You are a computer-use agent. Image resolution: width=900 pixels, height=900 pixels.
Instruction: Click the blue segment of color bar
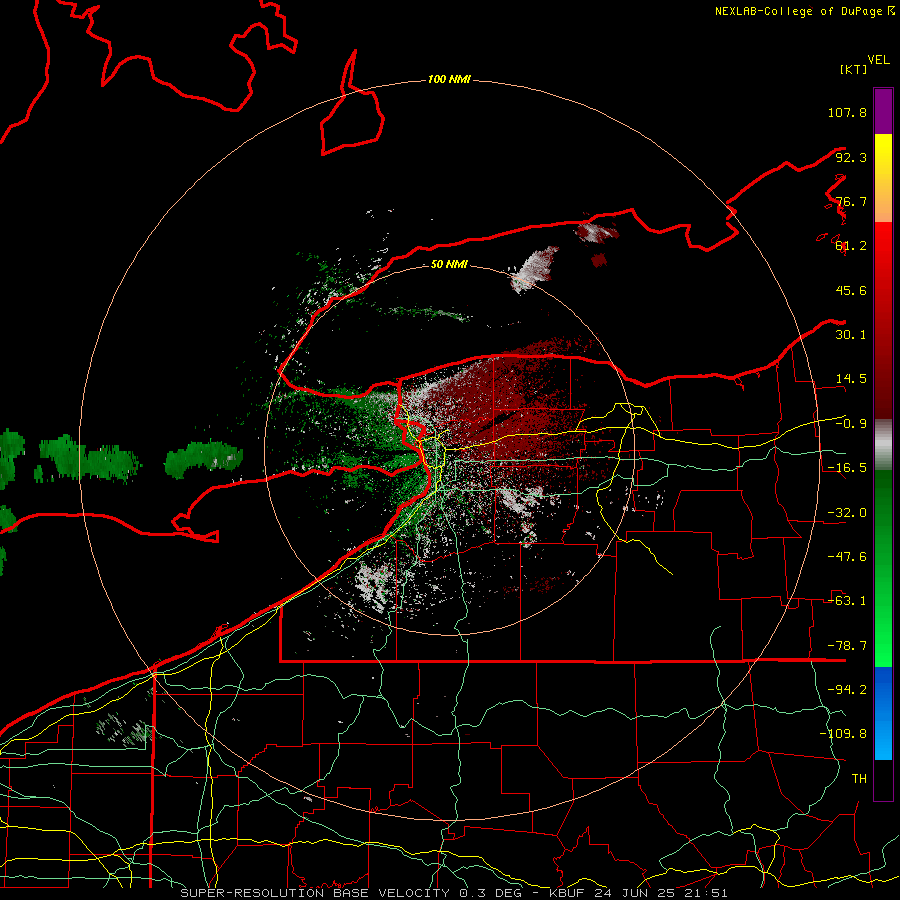(883, 713)
